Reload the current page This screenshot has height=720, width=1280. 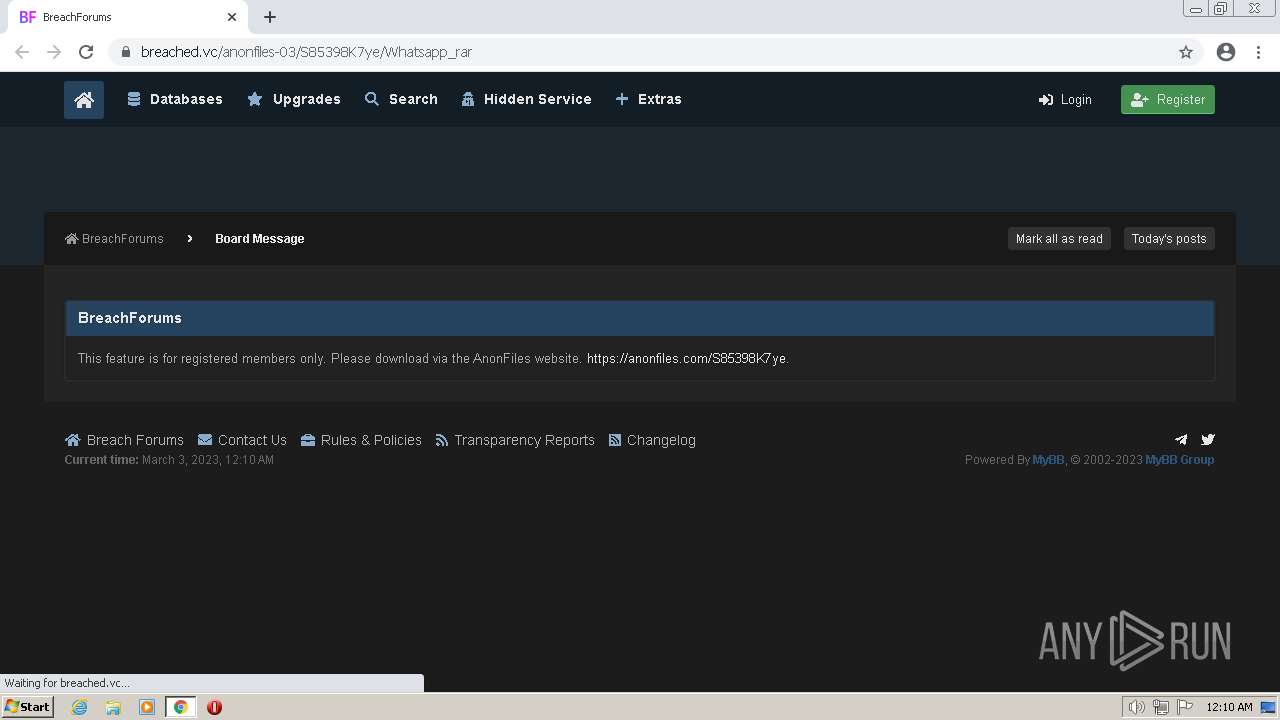click(86, 52)
